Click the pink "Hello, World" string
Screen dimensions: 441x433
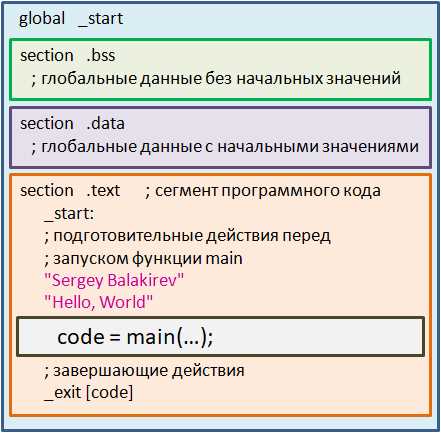[99, 302]
